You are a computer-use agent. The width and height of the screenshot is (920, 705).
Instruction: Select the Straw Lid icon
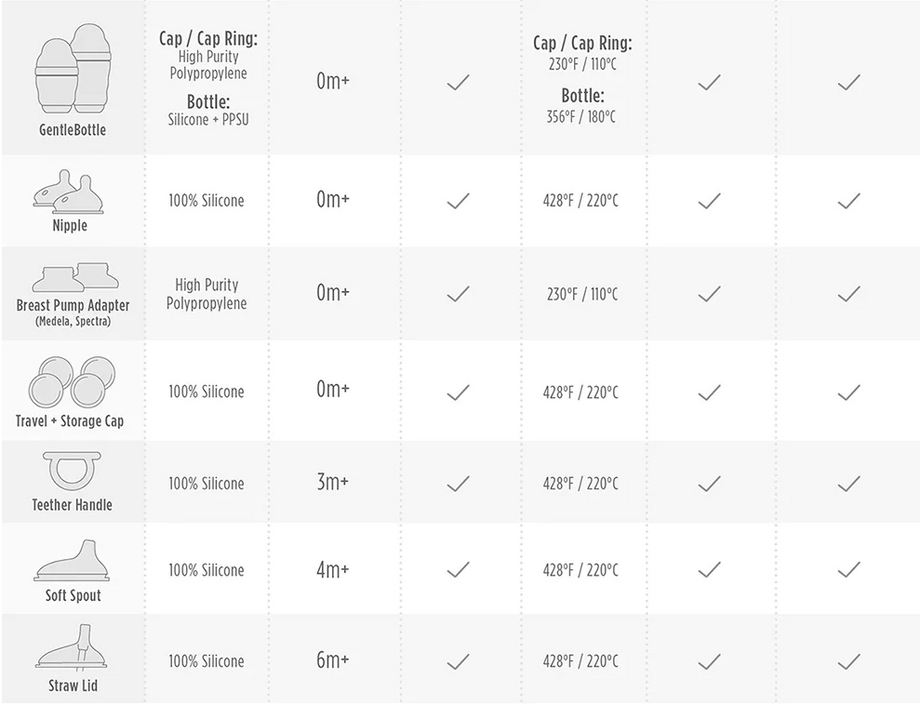[x=72, y=652]
